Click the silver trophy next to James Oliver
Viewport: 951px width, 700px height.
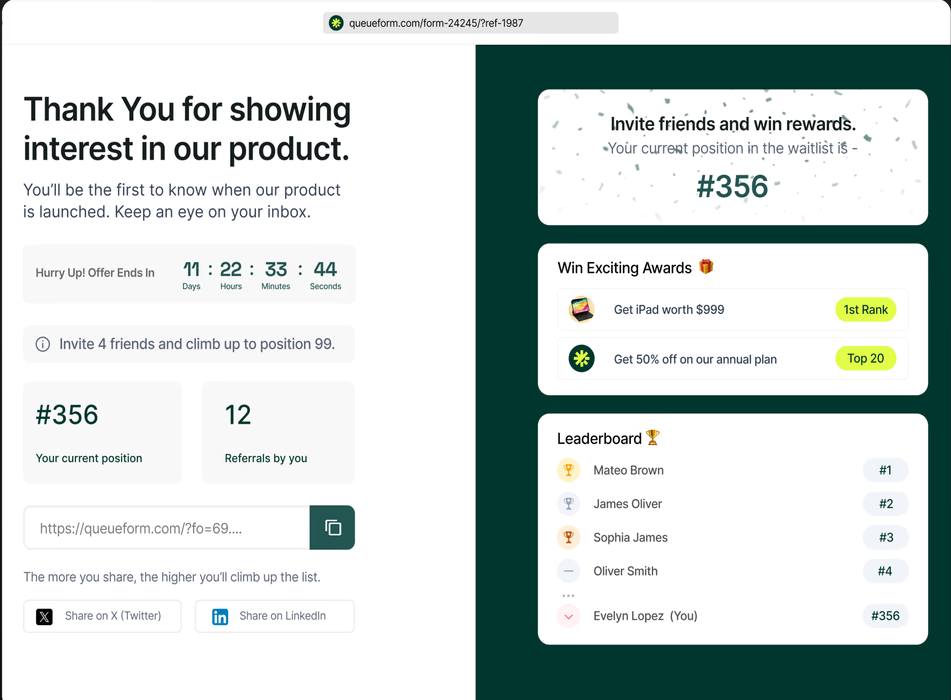pyautogui.click(x=568, y=503)
